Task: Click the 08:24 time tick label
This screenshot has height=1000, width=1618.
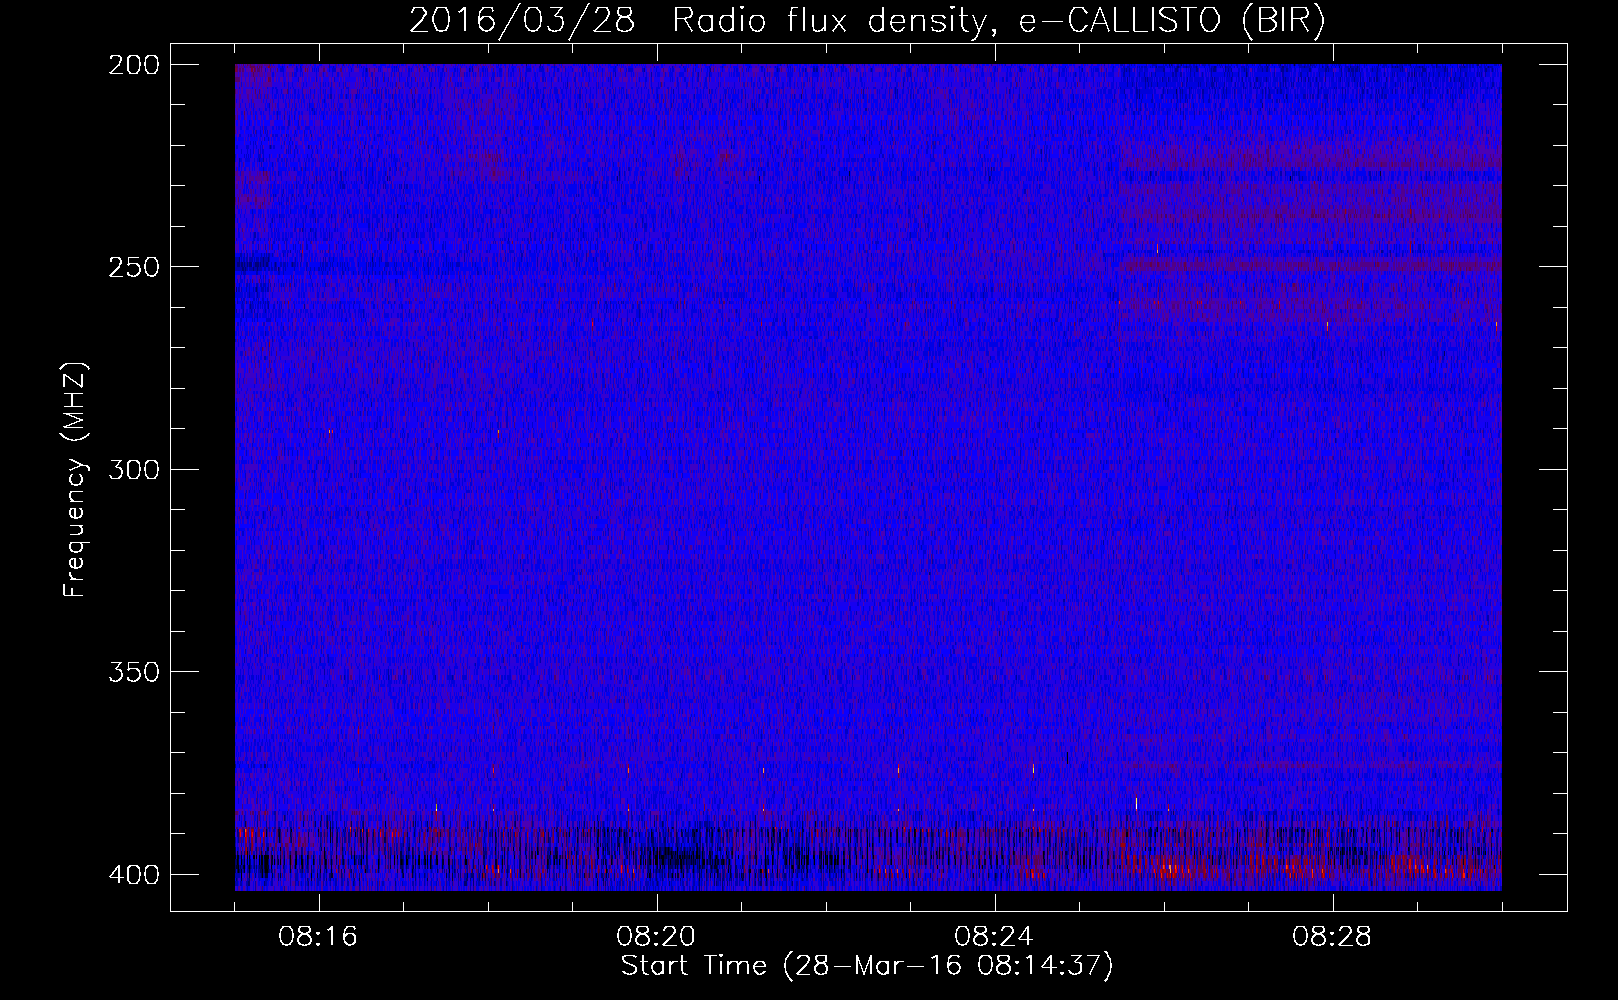Action: [994, 937]
